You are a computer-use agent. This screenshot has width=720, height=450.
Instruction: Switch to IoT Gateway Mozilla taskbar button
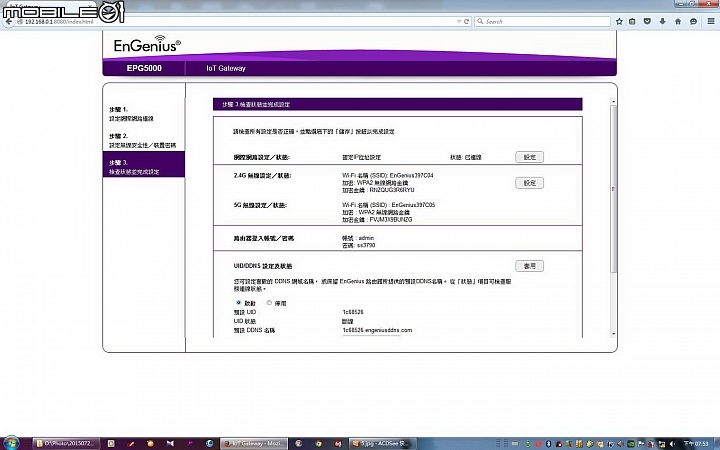pos(254,443)
